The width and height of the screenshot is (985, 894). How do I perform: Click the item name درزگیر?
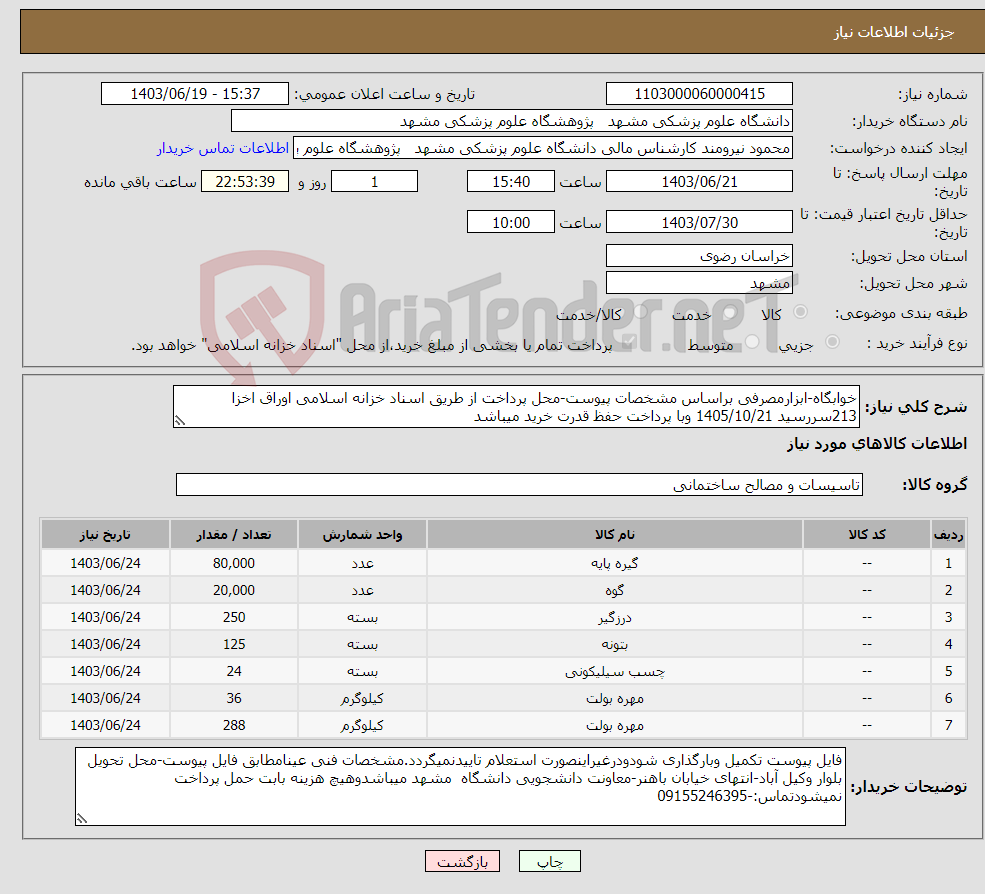pos(614,618)
